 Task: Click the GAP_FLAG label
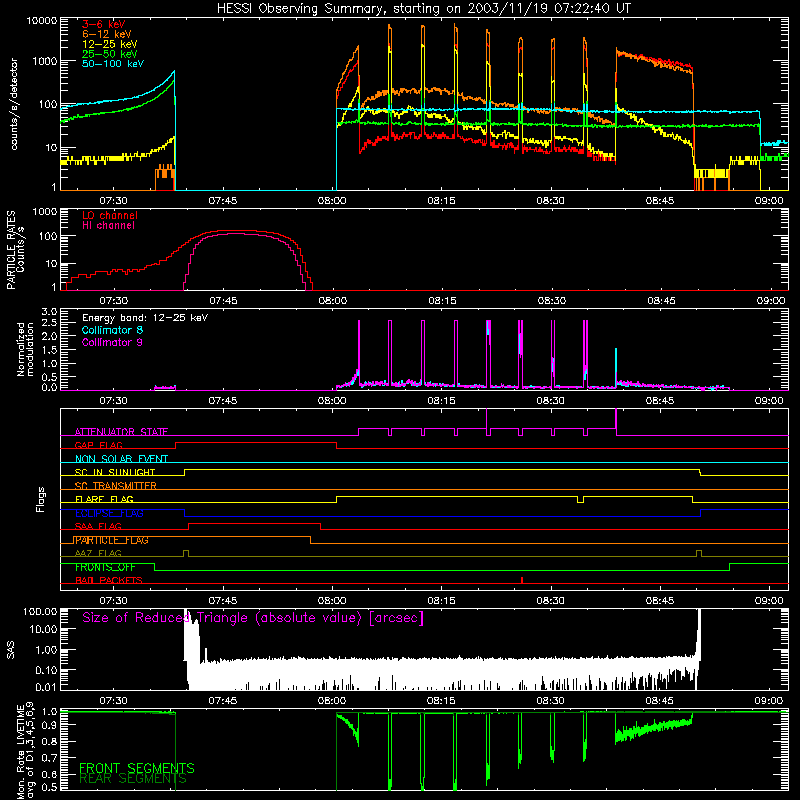(98, 445)
